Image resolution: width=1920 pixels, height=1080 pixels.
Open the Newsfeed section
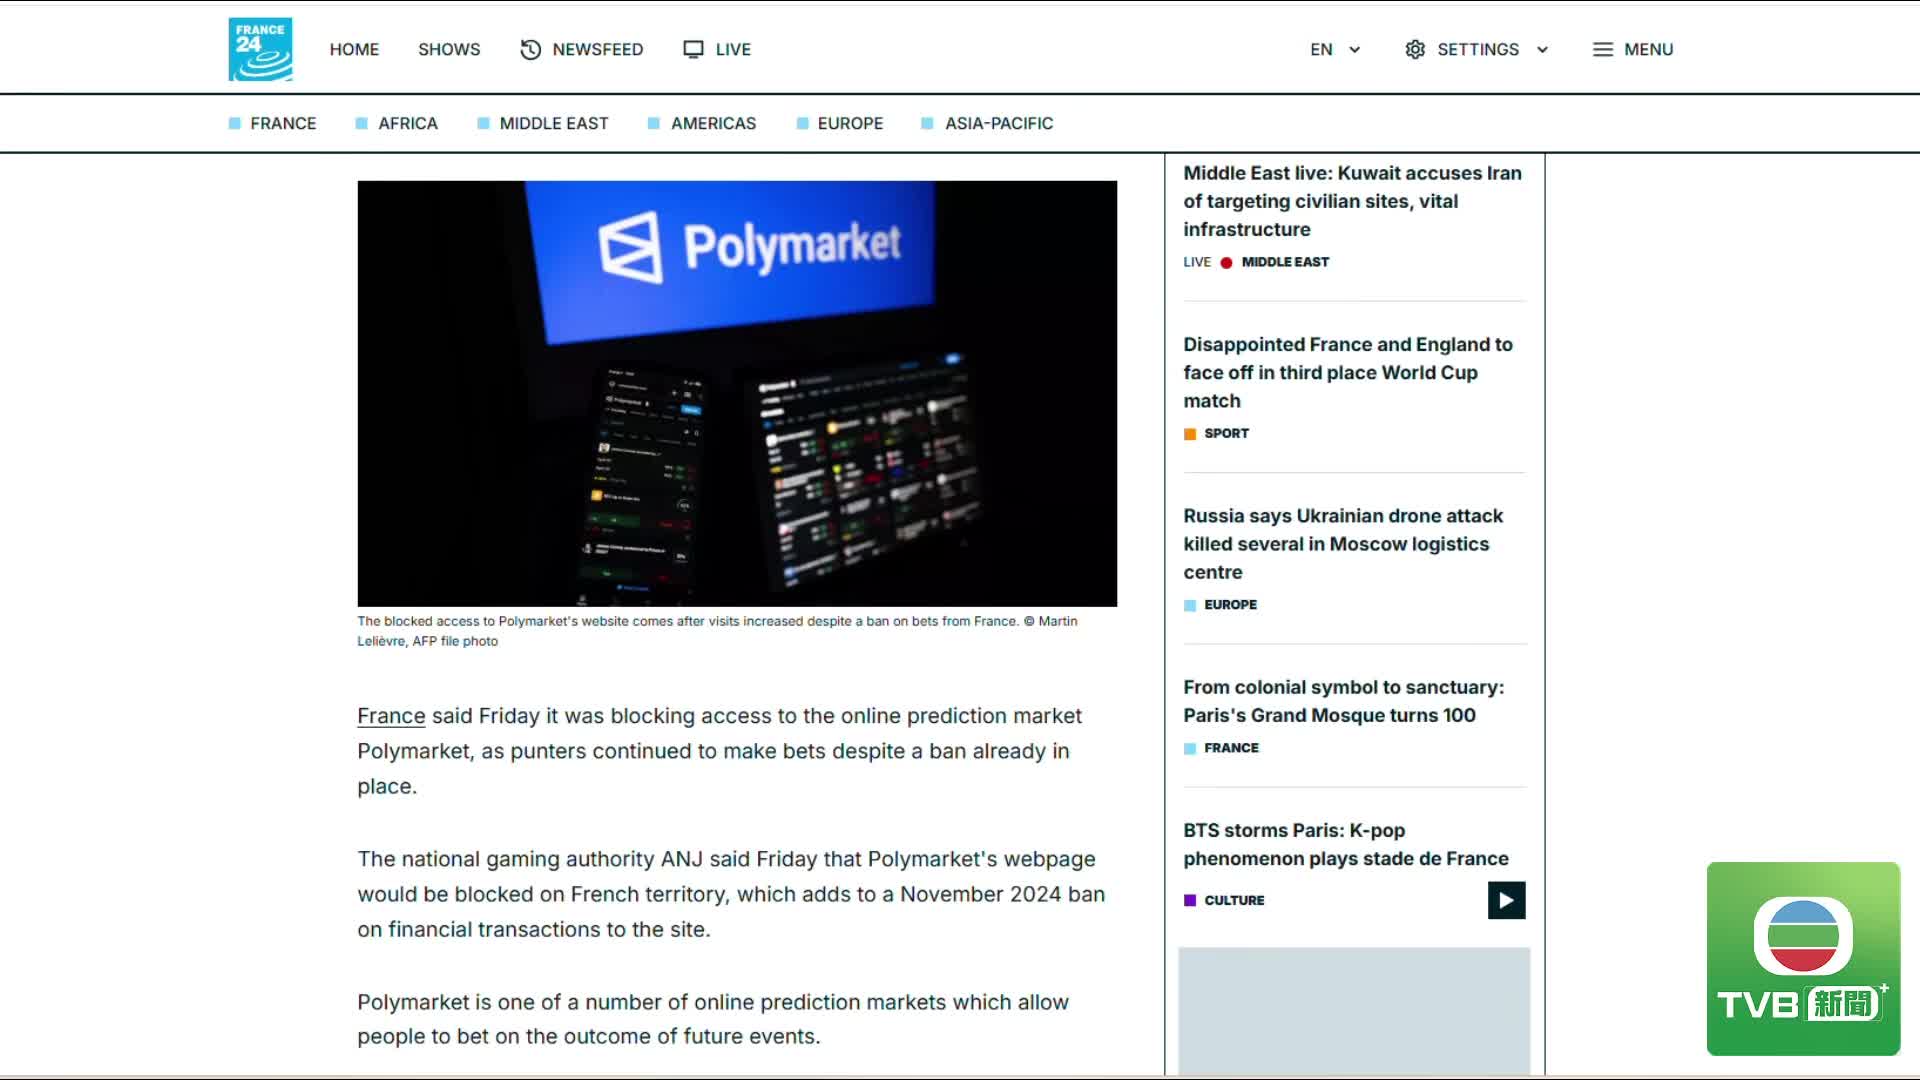click(x=598, y=49)
